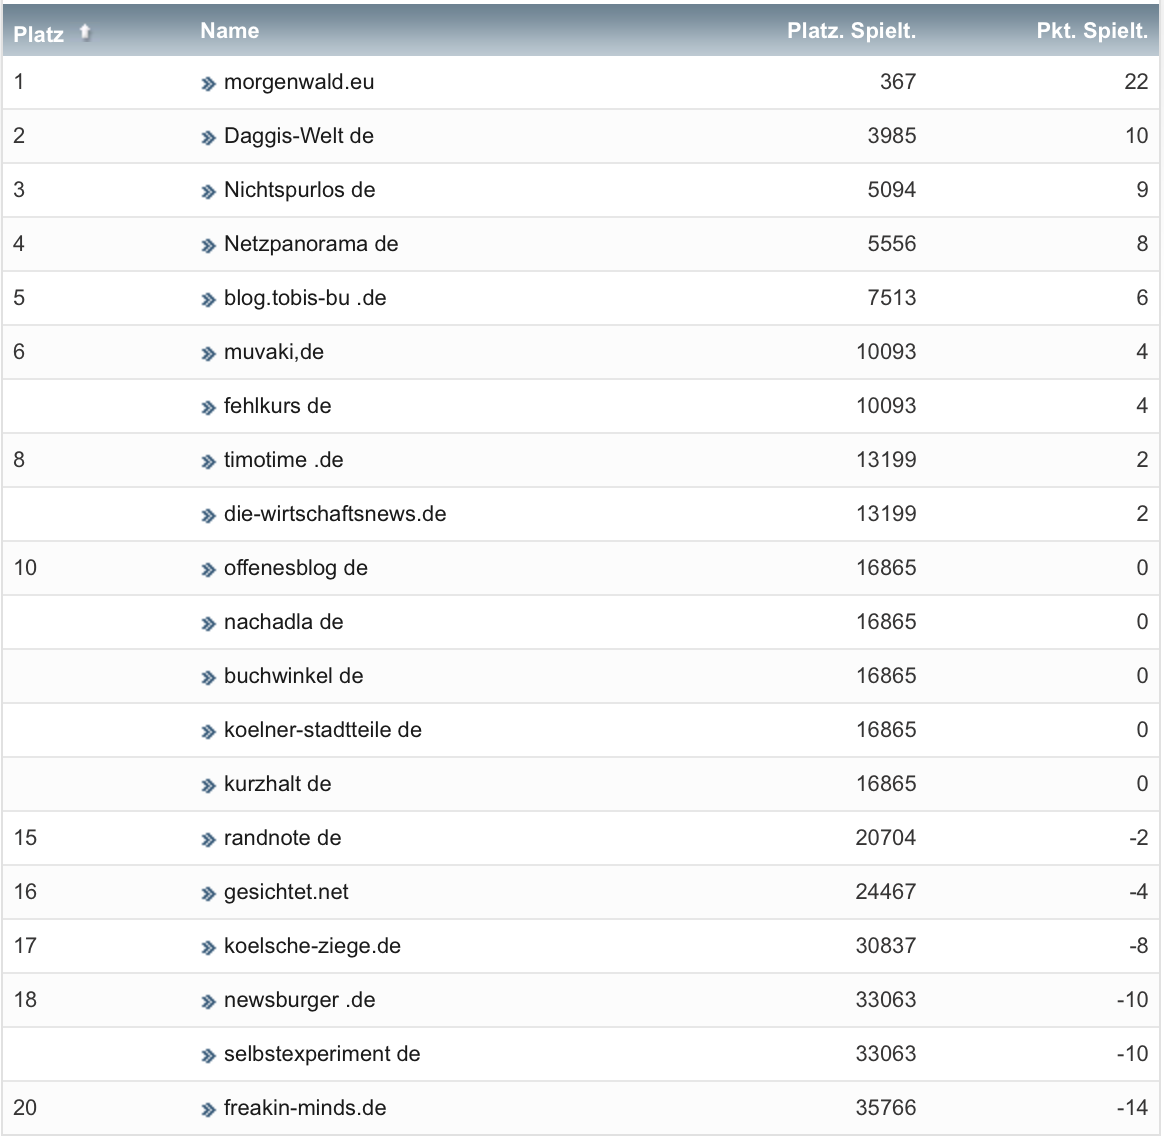Click the arrow icon beside koelsche-ziege.de
The image size is (1164, 1140).
coord(208,949)
